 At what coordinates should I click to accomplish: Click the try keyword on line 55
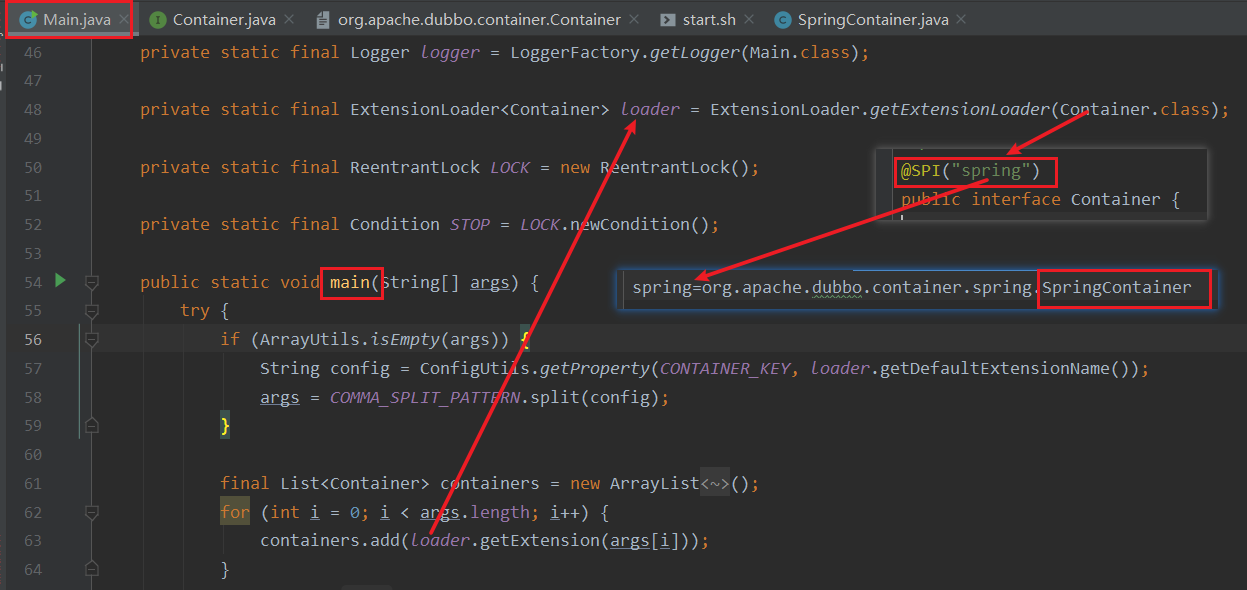point(195,311)
